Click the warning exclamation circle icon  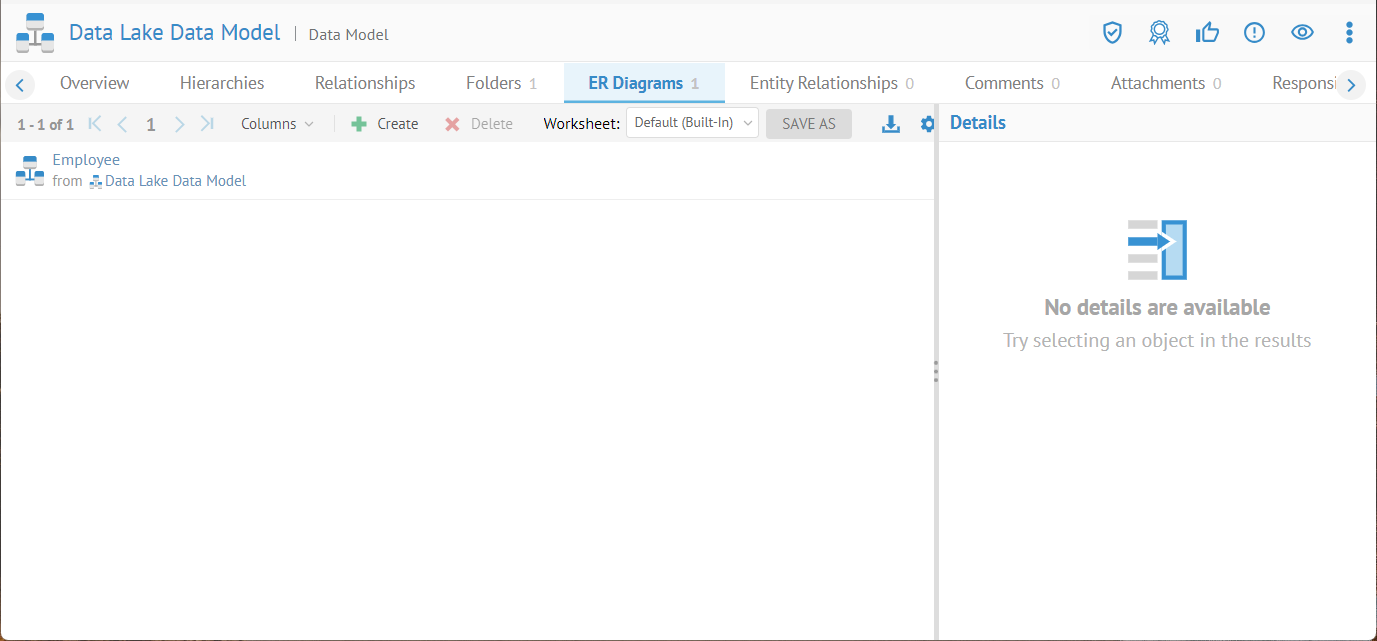pyautogui.click(x=1254, y=33)
